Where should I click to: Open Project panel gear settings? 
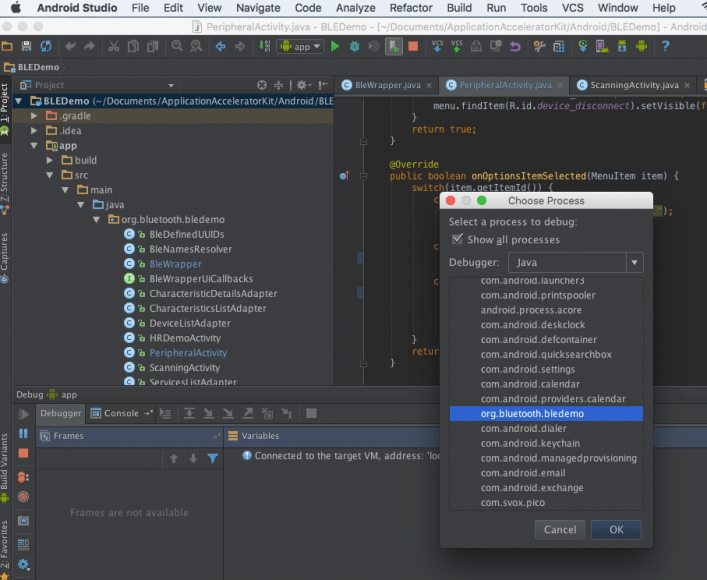pyautogui.click(x=303, y=85)
